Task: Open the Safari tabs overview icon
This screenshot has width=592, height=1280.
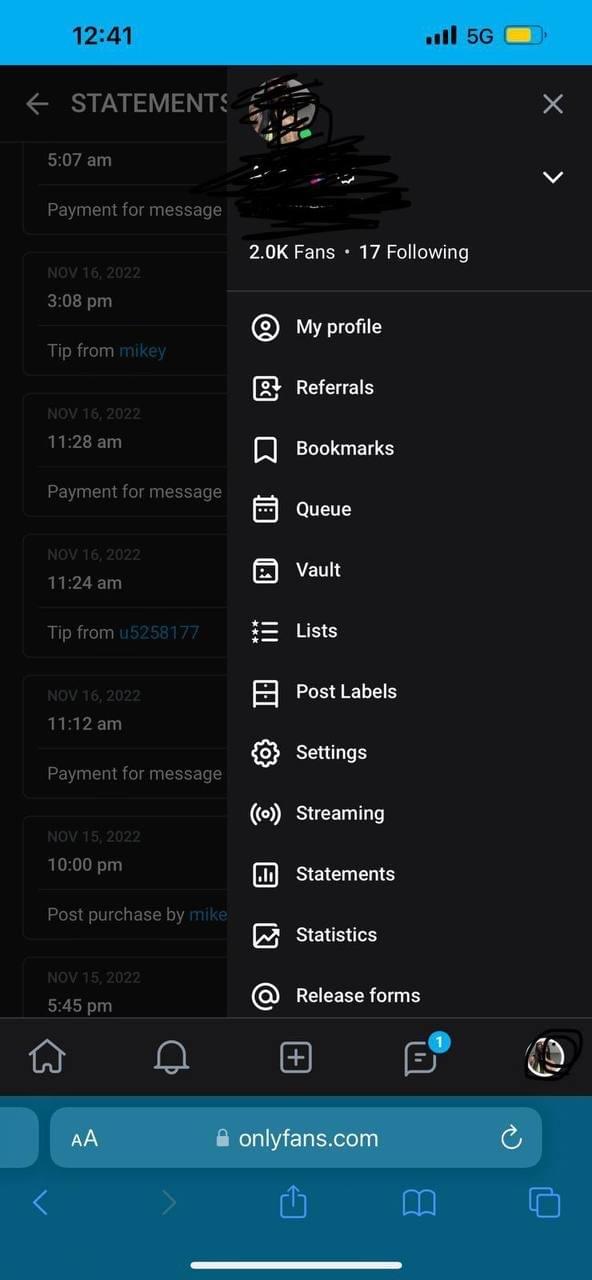Action: [544, 1201]
